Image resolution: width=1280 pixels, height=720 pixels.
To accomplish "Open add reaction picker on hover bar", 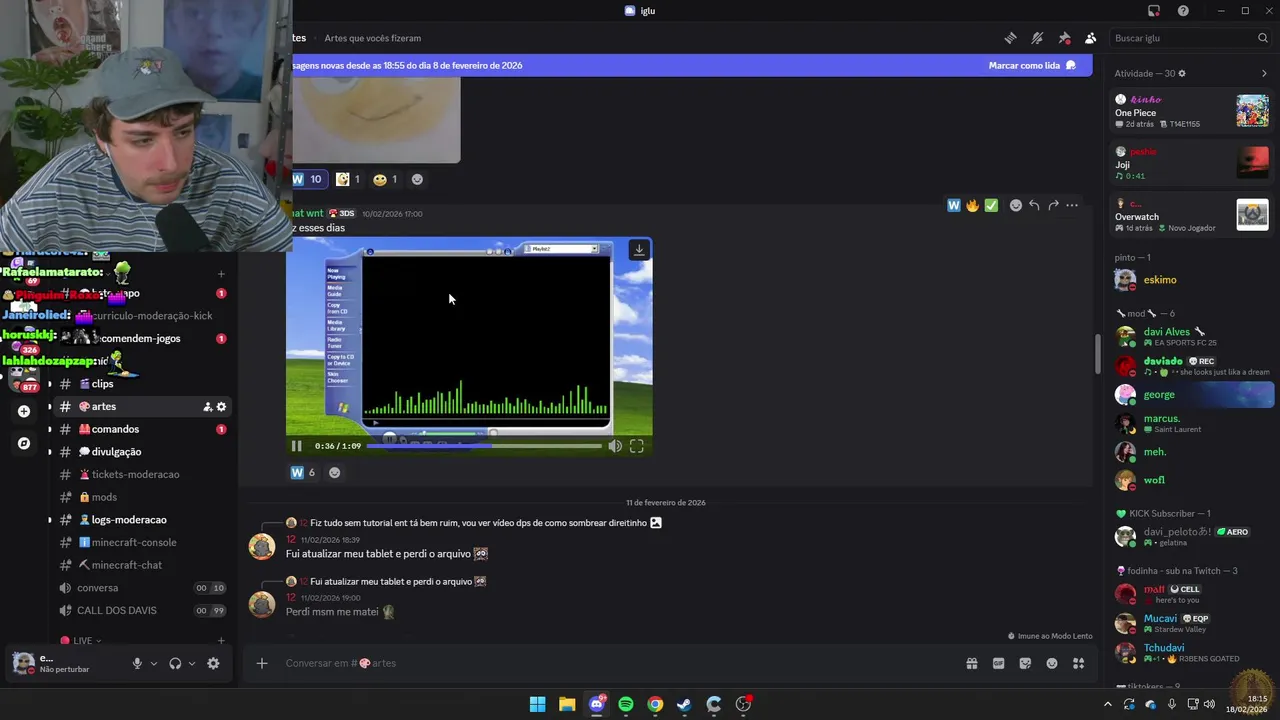I will click(x=1016, y=205).
